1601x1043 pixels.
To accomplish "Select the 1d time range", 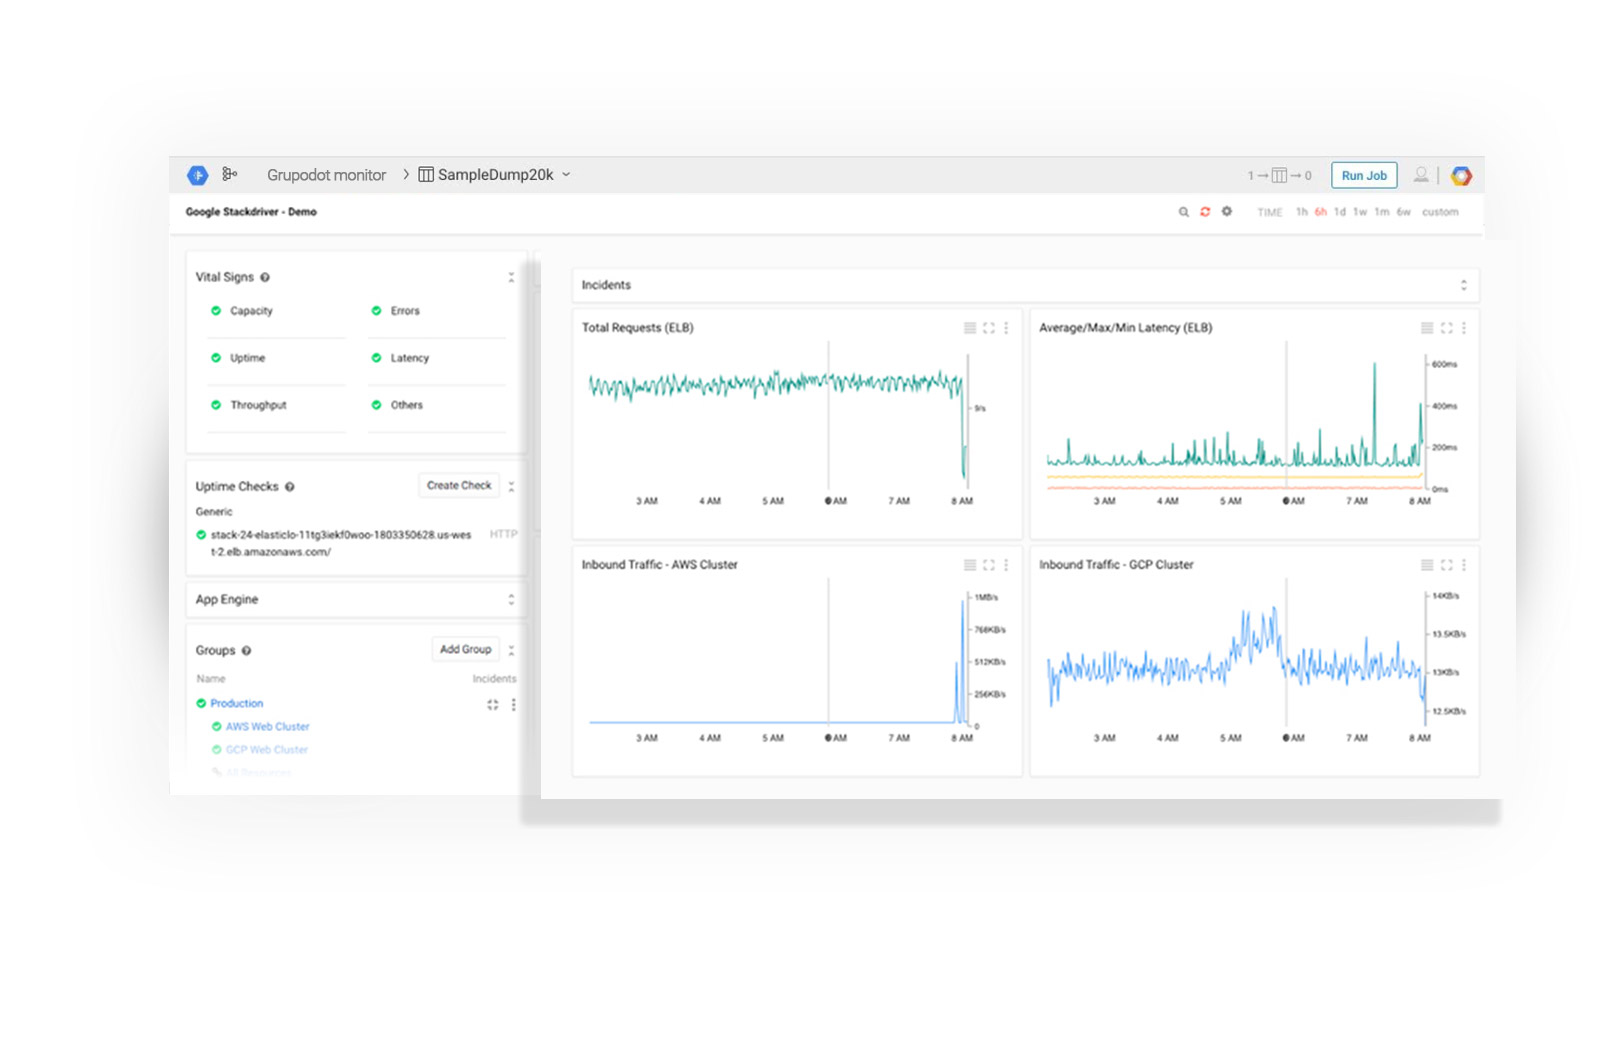I will click(1340, 212).
